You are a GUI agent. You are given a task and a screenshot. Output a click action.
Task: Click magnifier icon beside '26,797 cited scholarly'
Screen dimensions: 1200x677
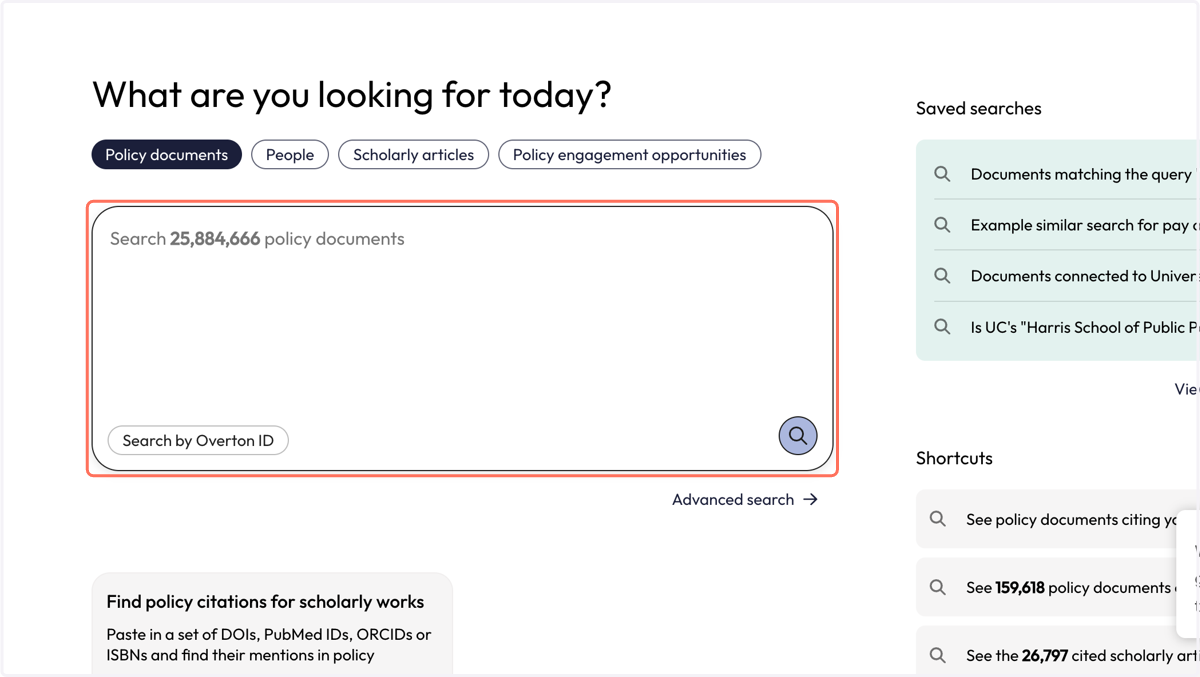[938, 655]
